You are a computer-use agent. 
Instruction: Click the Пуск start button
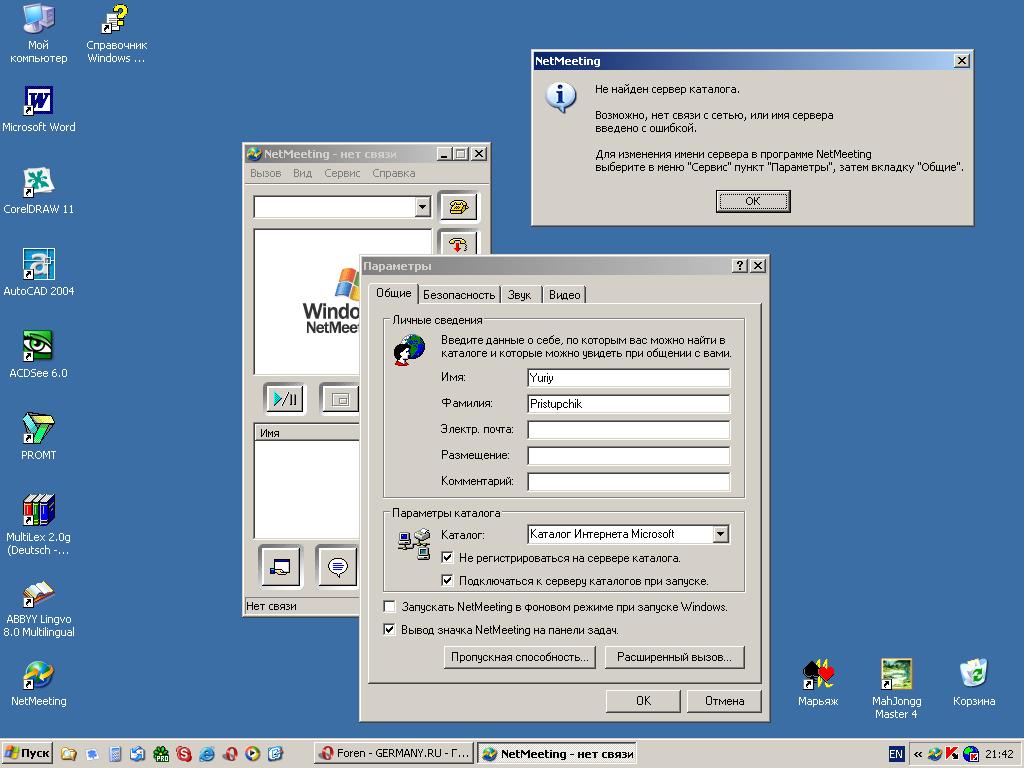[27, 754]
